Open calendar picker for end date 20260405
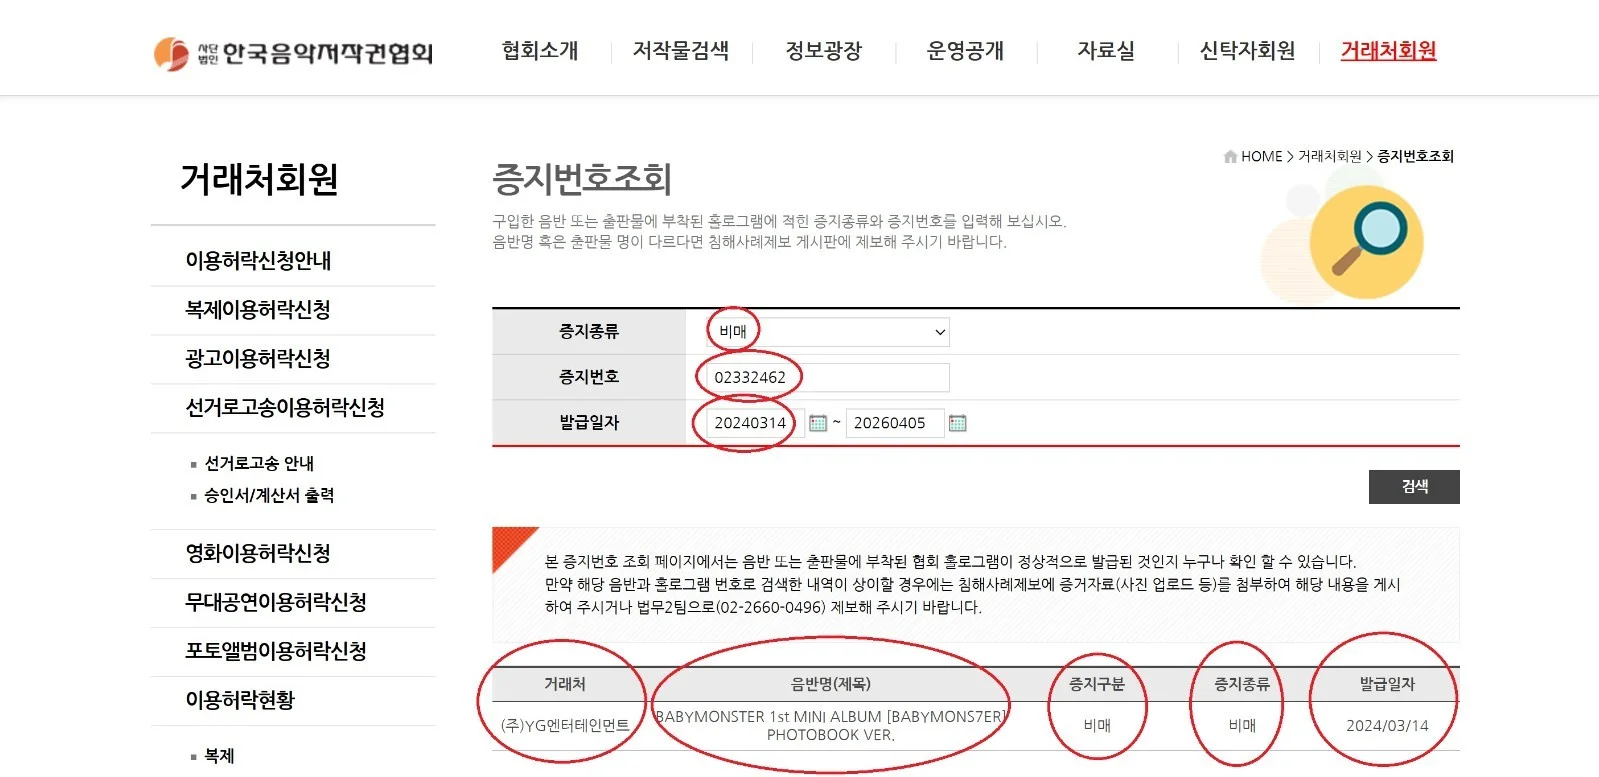The image size is (1599, 777). (957, 423)
